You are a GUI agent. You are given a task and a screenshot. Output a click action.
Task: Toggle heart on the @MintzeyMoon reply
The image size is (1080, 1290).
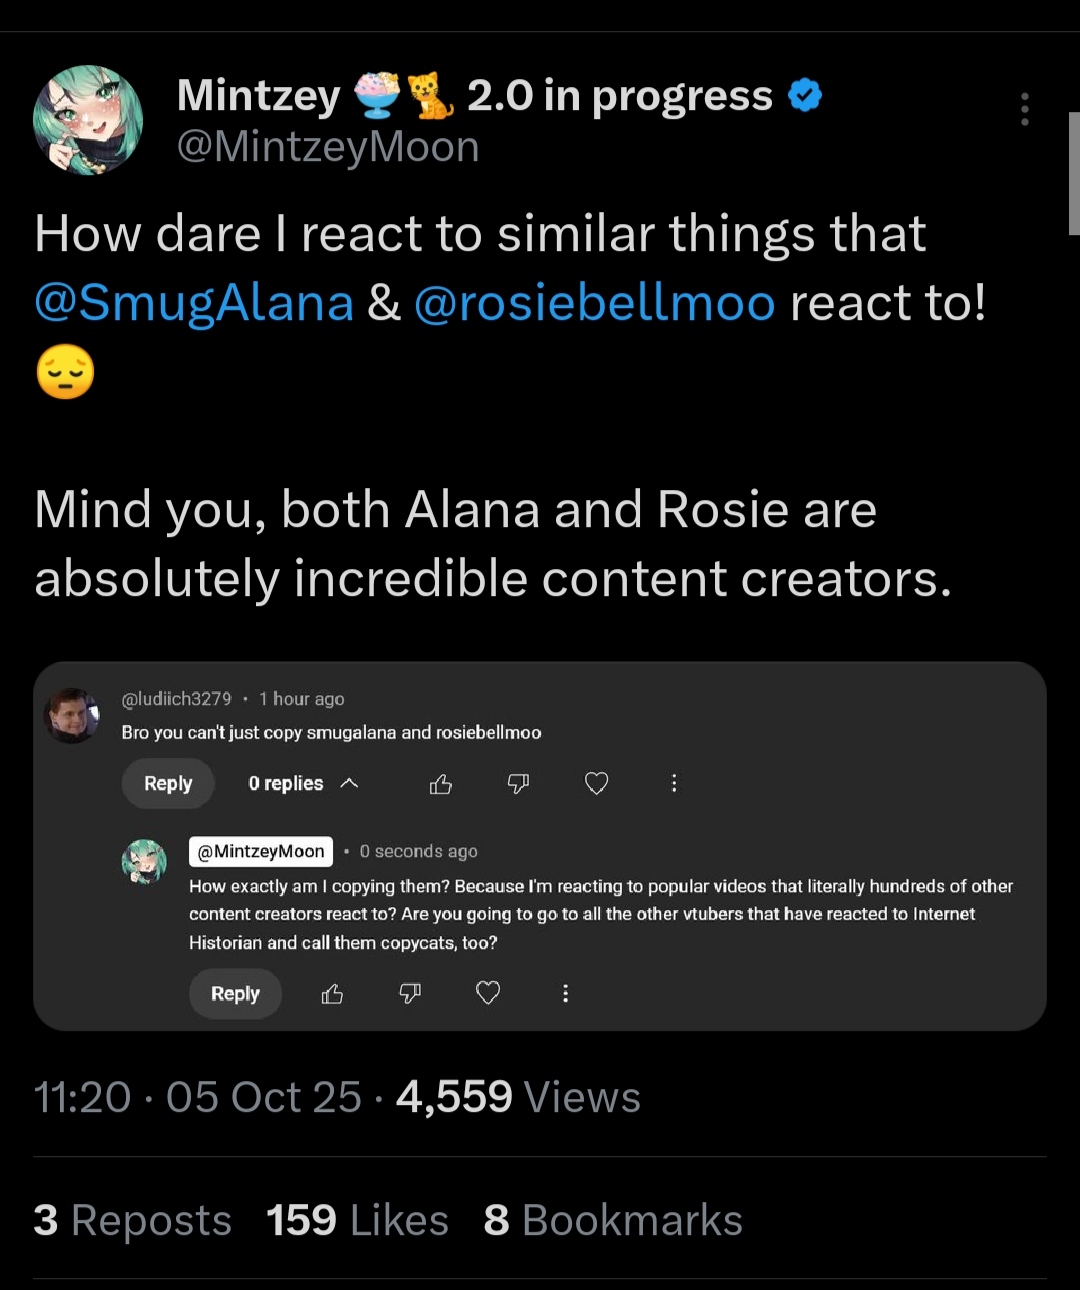(488, 994)
